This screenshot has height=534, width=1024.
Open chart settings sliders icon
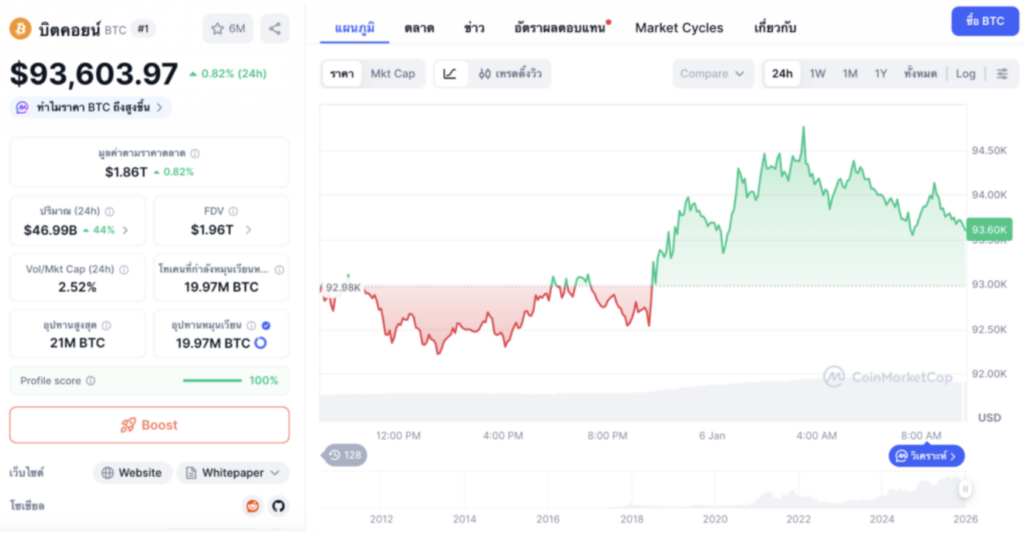[1002, 73]
